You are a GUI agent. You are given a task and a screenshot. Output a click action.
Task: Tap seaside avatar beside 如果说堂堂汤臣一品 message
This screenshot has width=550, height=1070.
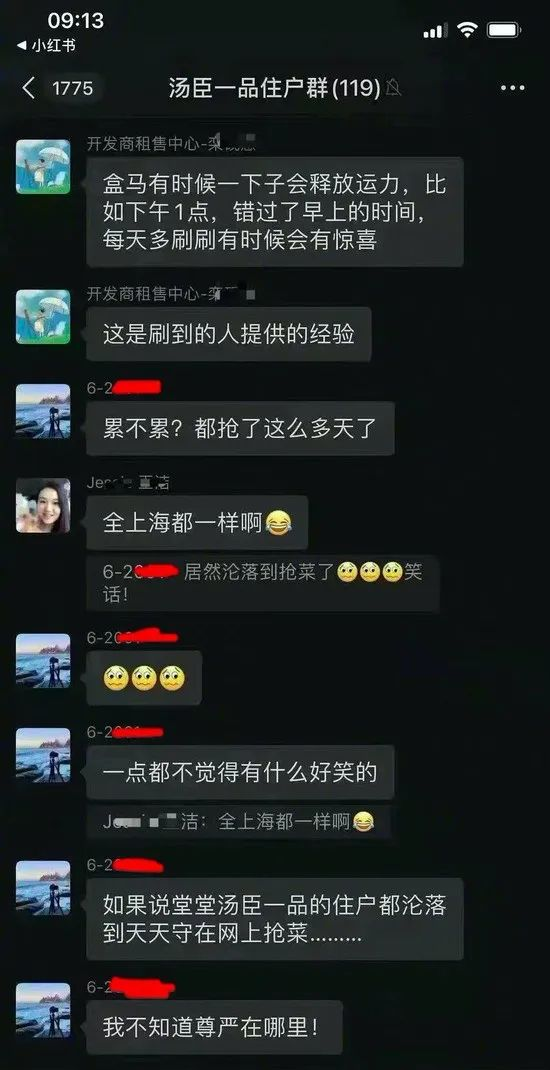coord(43,888)
